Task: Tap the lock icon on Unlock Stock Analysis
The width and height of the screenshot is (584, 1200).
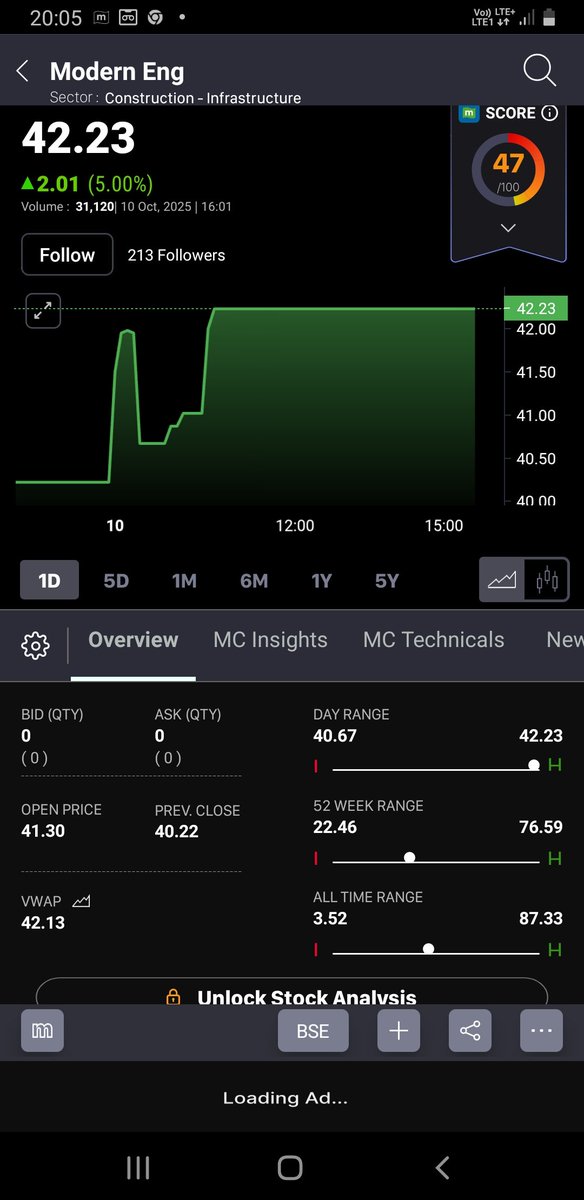Action: point(173,997)
